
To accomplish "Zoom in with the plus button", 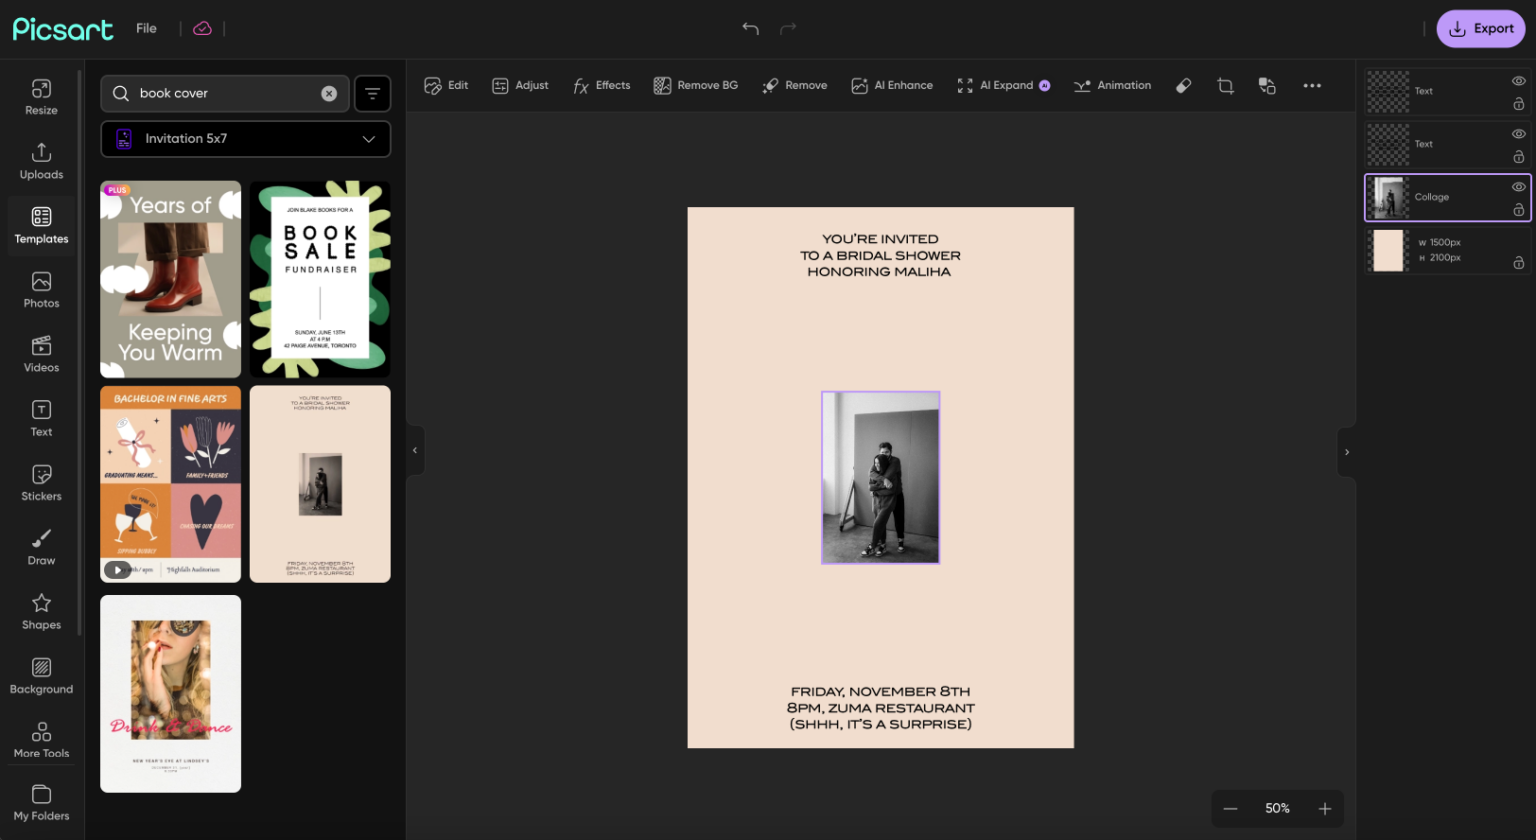I will click(x=1324, y=809).
